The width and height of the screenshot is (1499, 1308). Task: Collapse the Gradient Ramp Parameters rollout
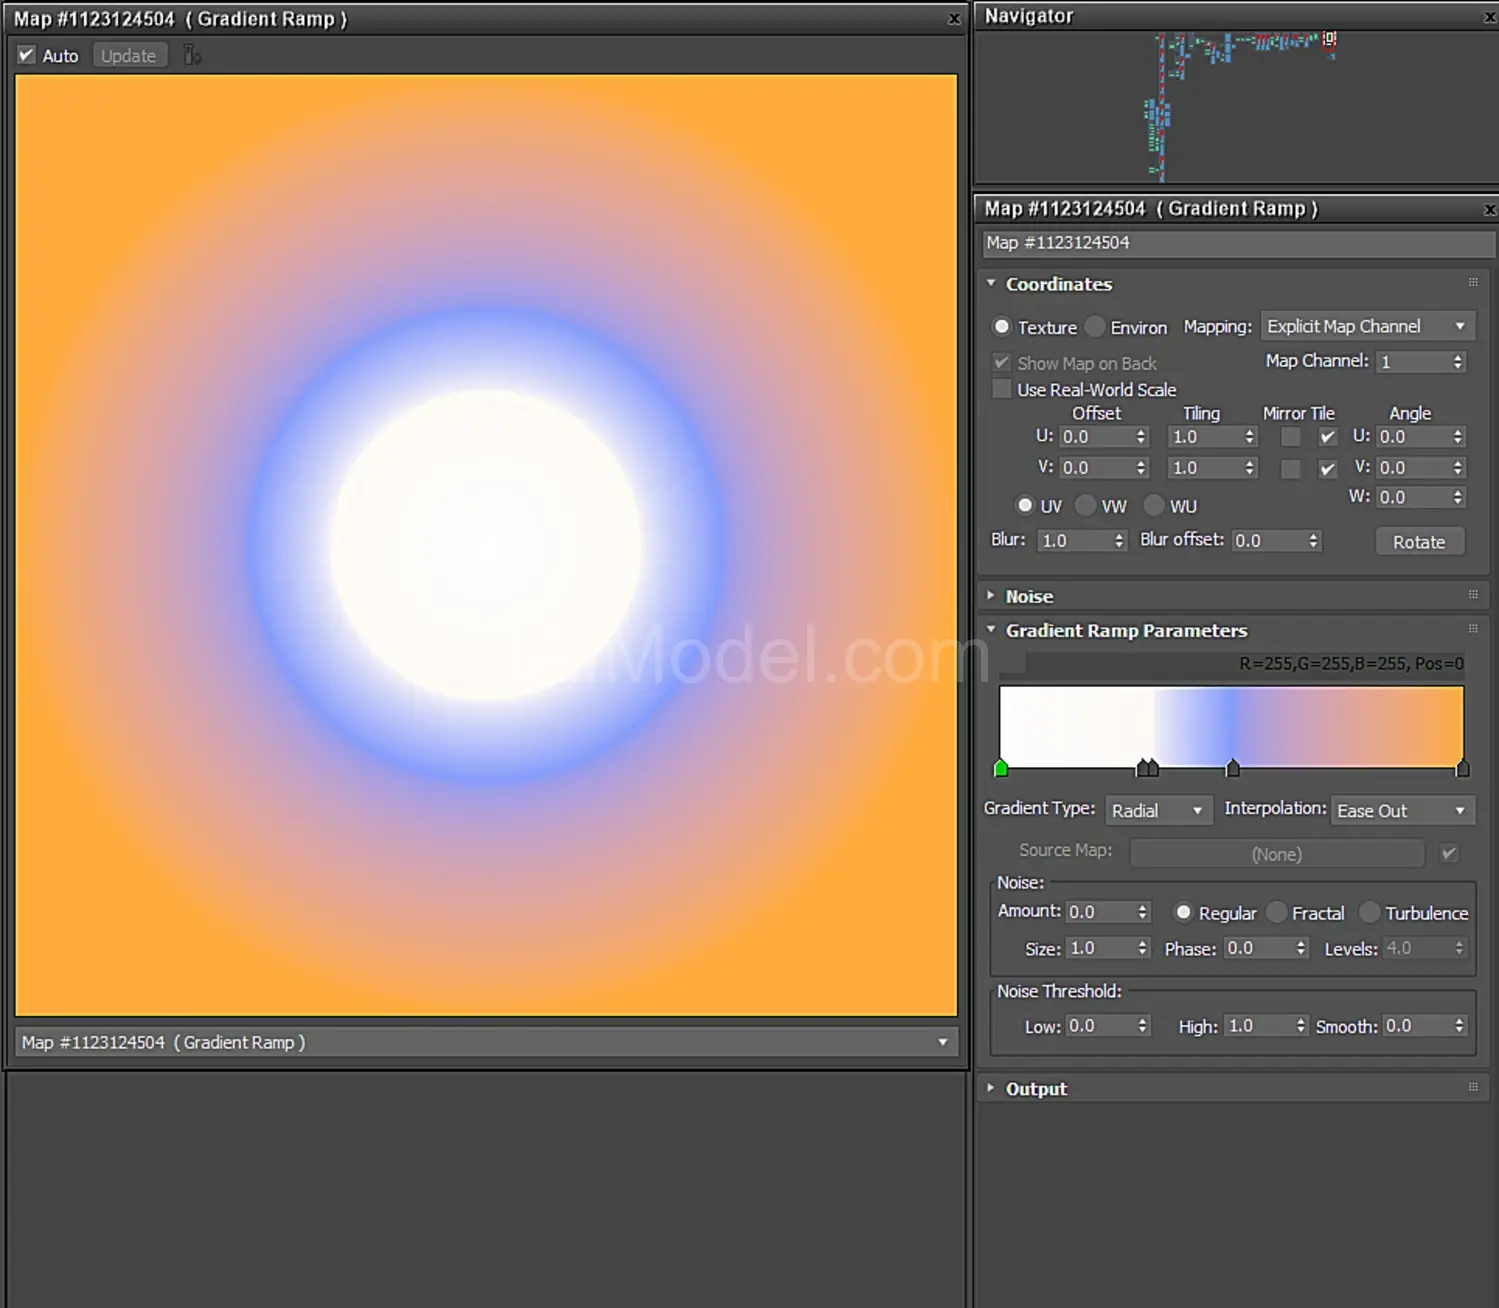pyautogui.click(x=991, y=630)
